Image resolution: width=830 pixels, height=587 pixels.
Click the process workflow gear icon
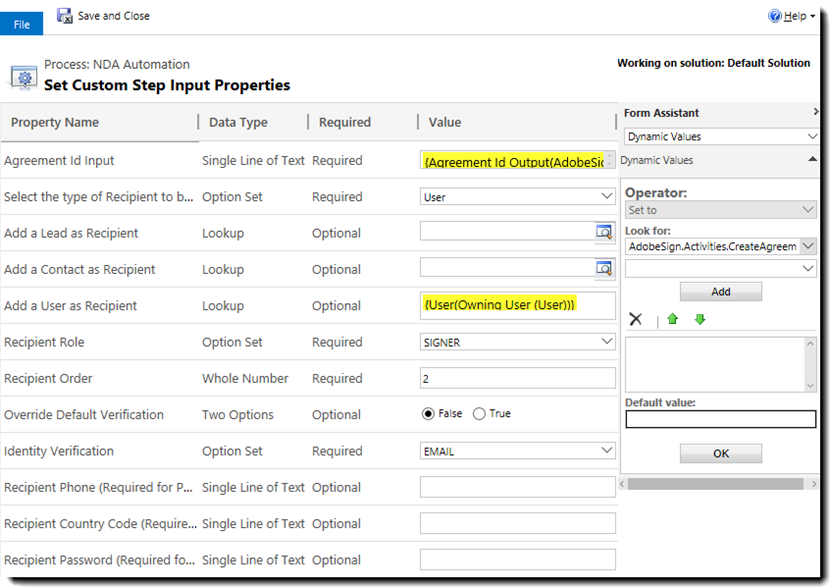click(x=24, y=76)
